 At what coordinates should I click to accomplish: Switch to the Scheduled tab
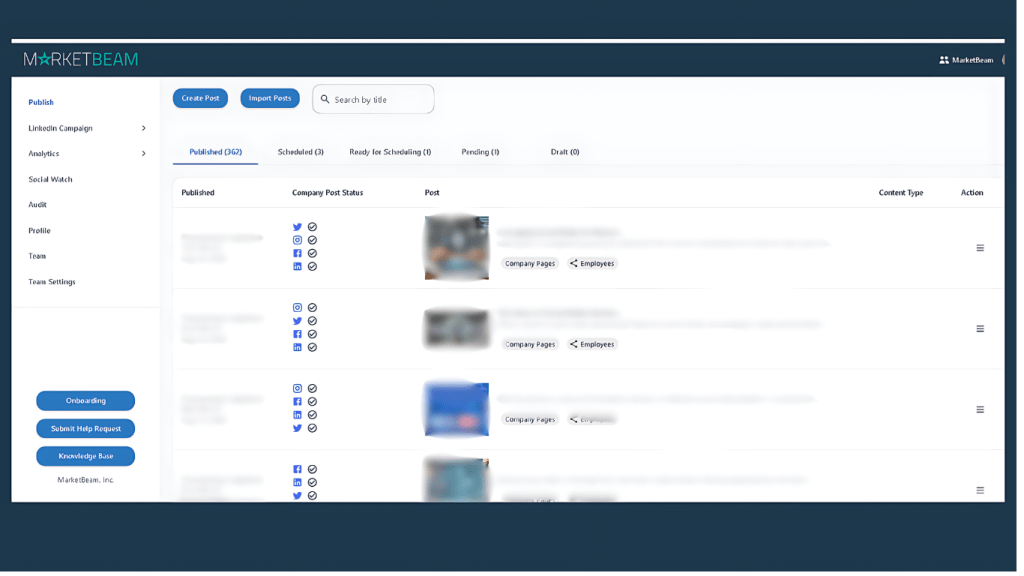298,151
